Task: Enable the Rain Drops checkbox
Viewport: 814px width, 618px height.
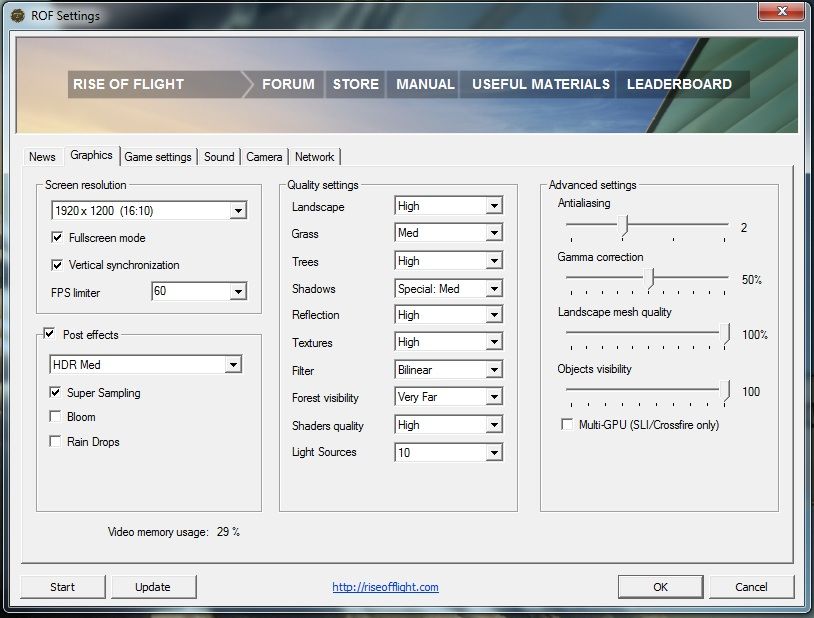Action: [55, 441]
